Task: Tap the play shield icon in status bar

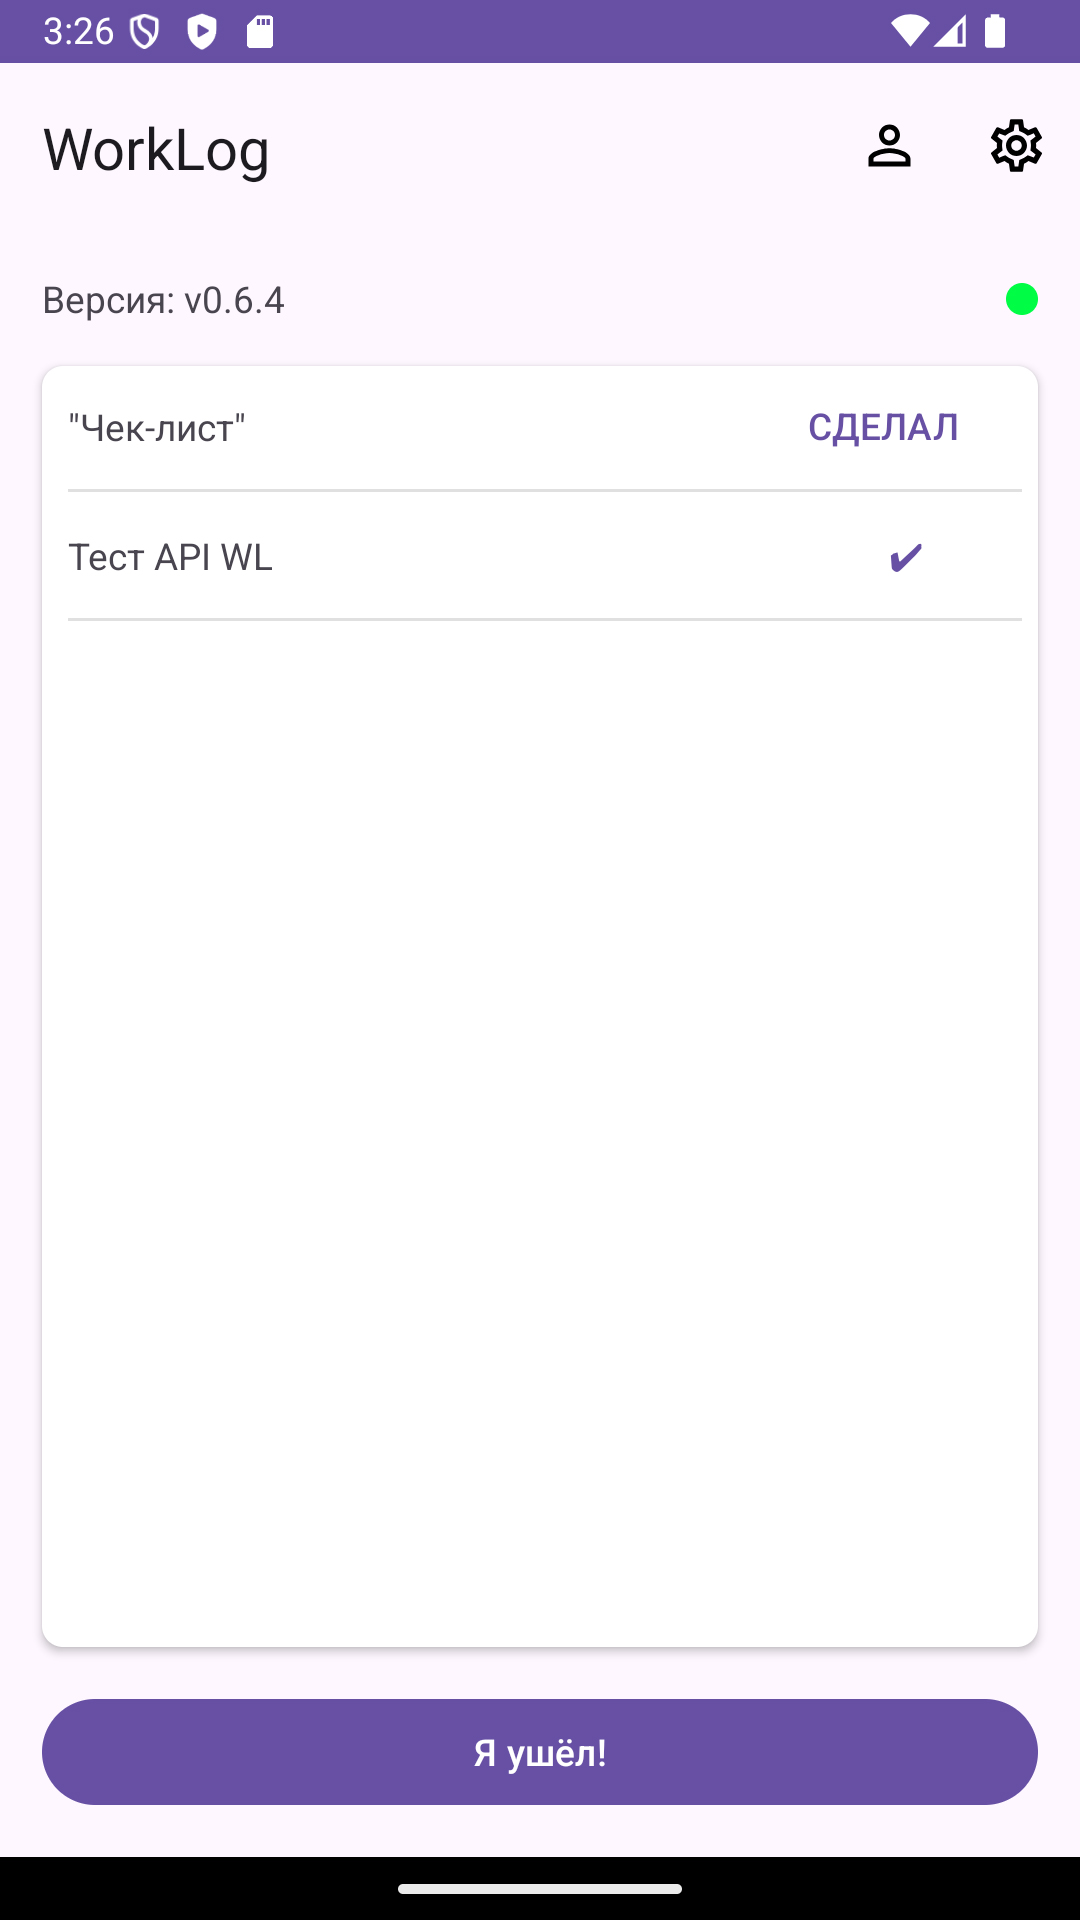Action: (203, 29)
